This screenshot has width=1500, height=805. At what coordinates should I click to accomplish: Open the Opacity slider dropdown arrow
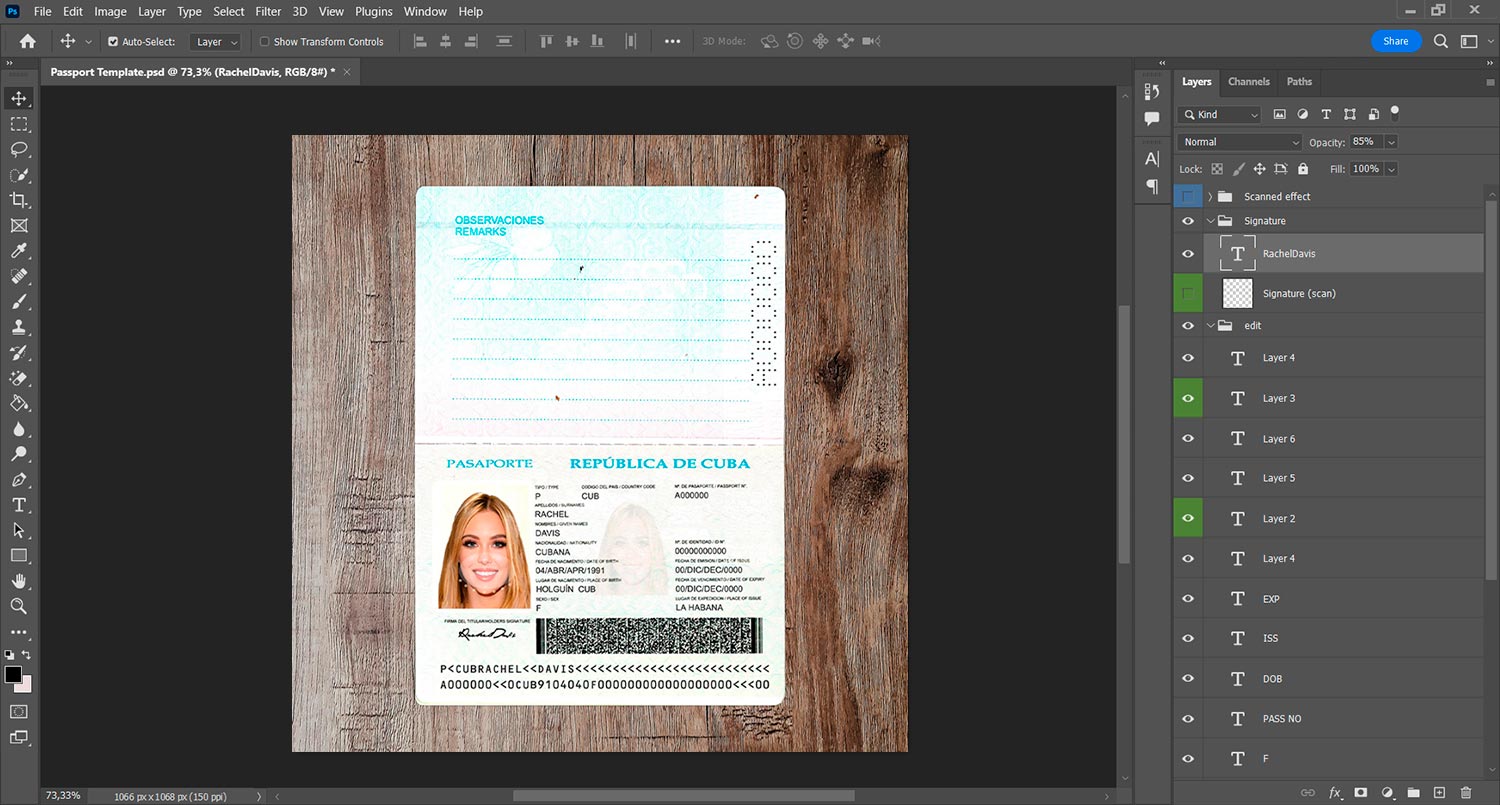click(1391, 142)
